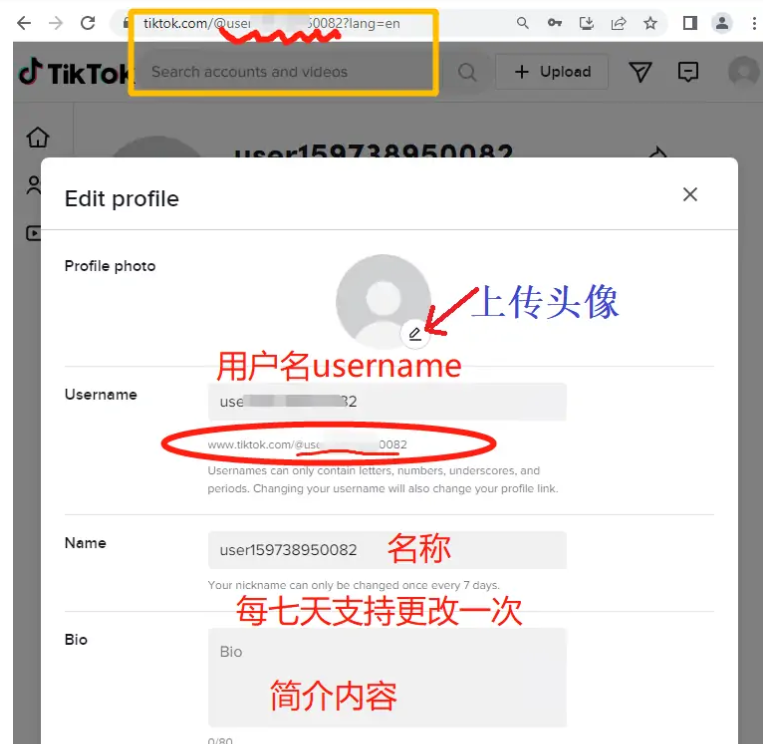Viewport: 763px width, 744px height.
Task: Reload the page
Action: tap(88, 23)
